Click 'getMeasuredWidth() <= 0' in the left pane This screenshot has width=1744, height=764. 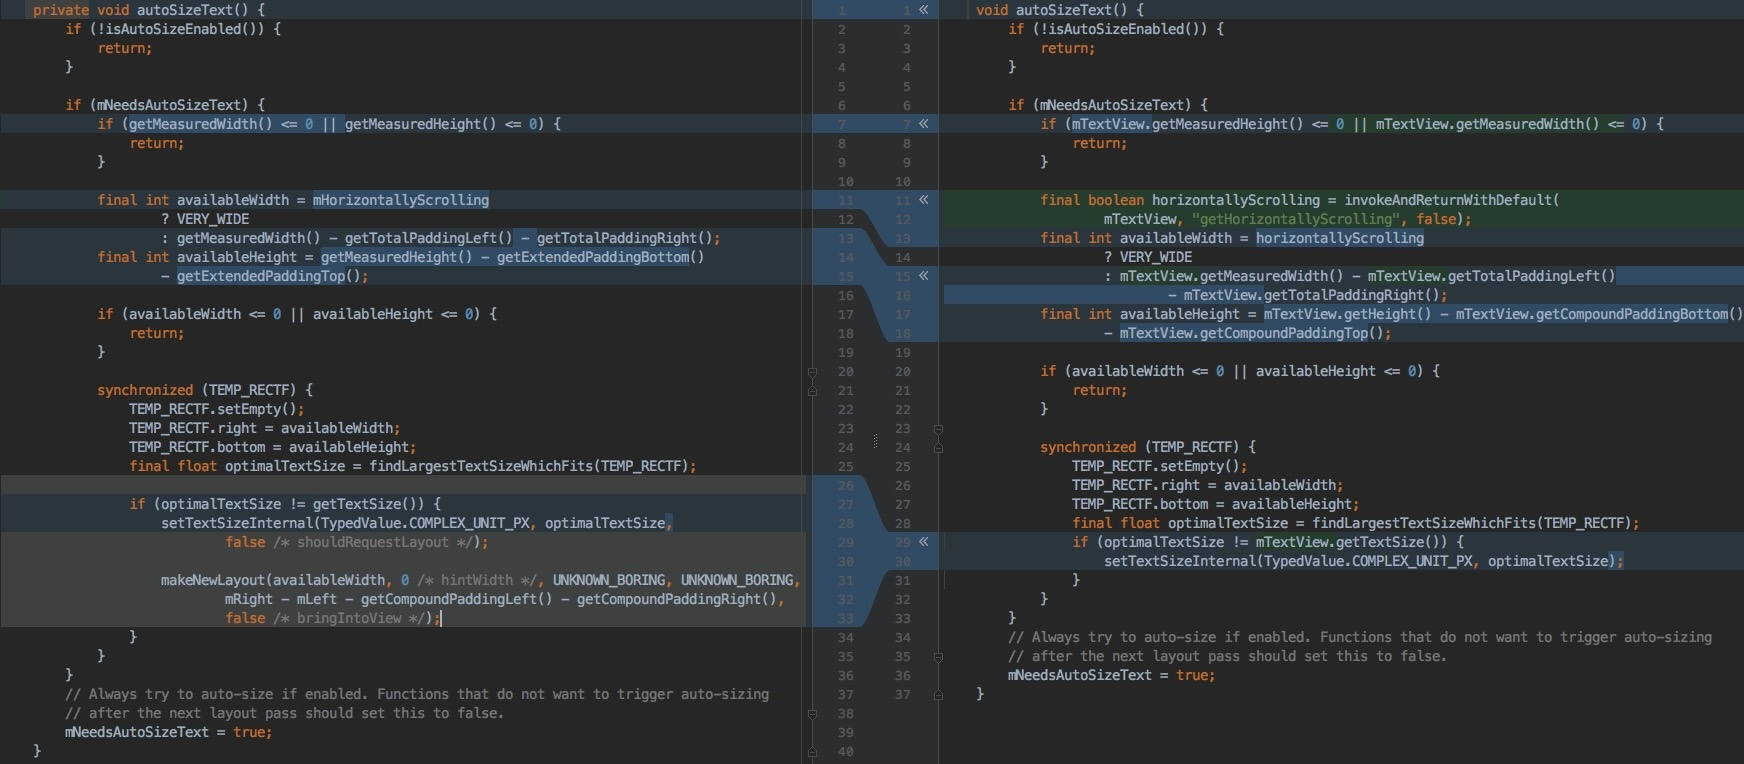tap(221, 124)
